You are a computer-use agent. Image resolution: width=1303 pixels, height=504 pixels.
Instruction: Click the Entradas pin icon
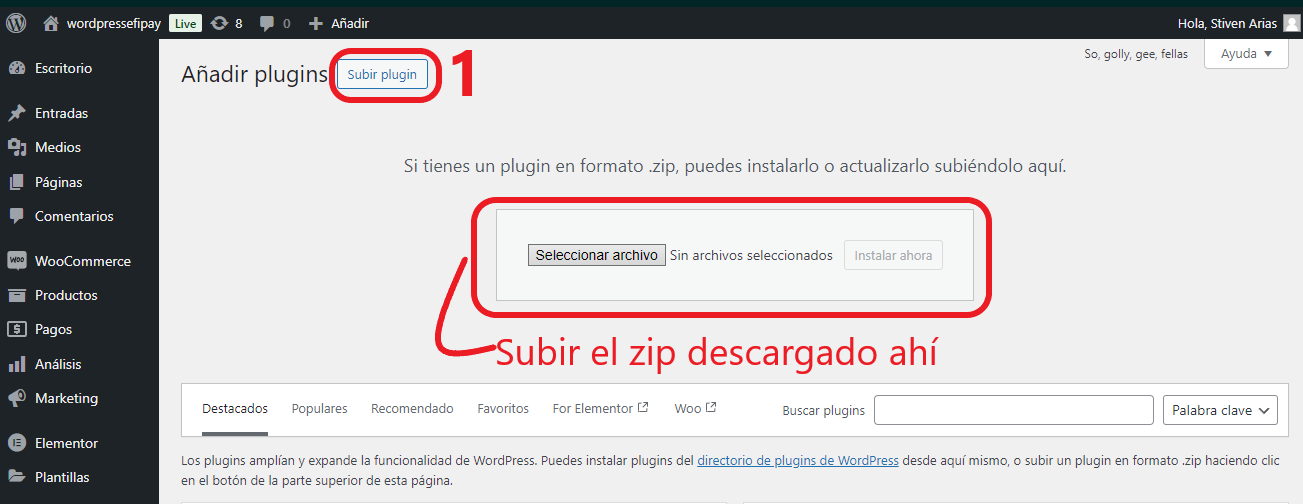pyautogui.click(x=17, y=113)
